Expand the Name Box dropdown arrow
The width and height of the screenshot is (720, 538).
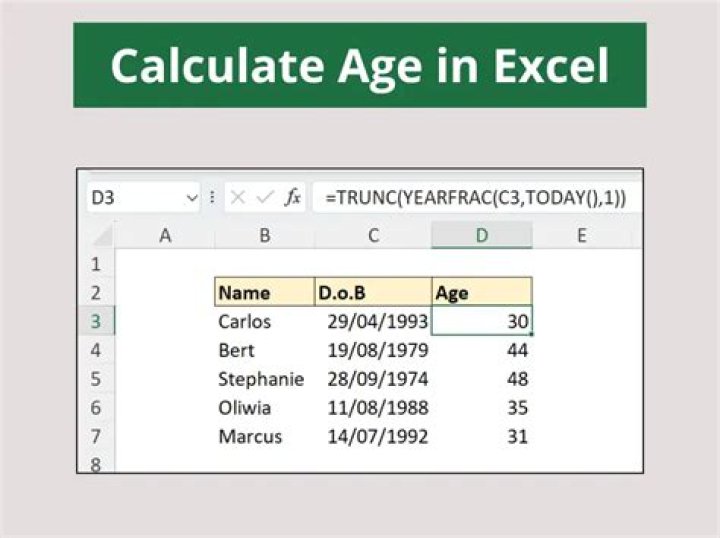[192, 198]
